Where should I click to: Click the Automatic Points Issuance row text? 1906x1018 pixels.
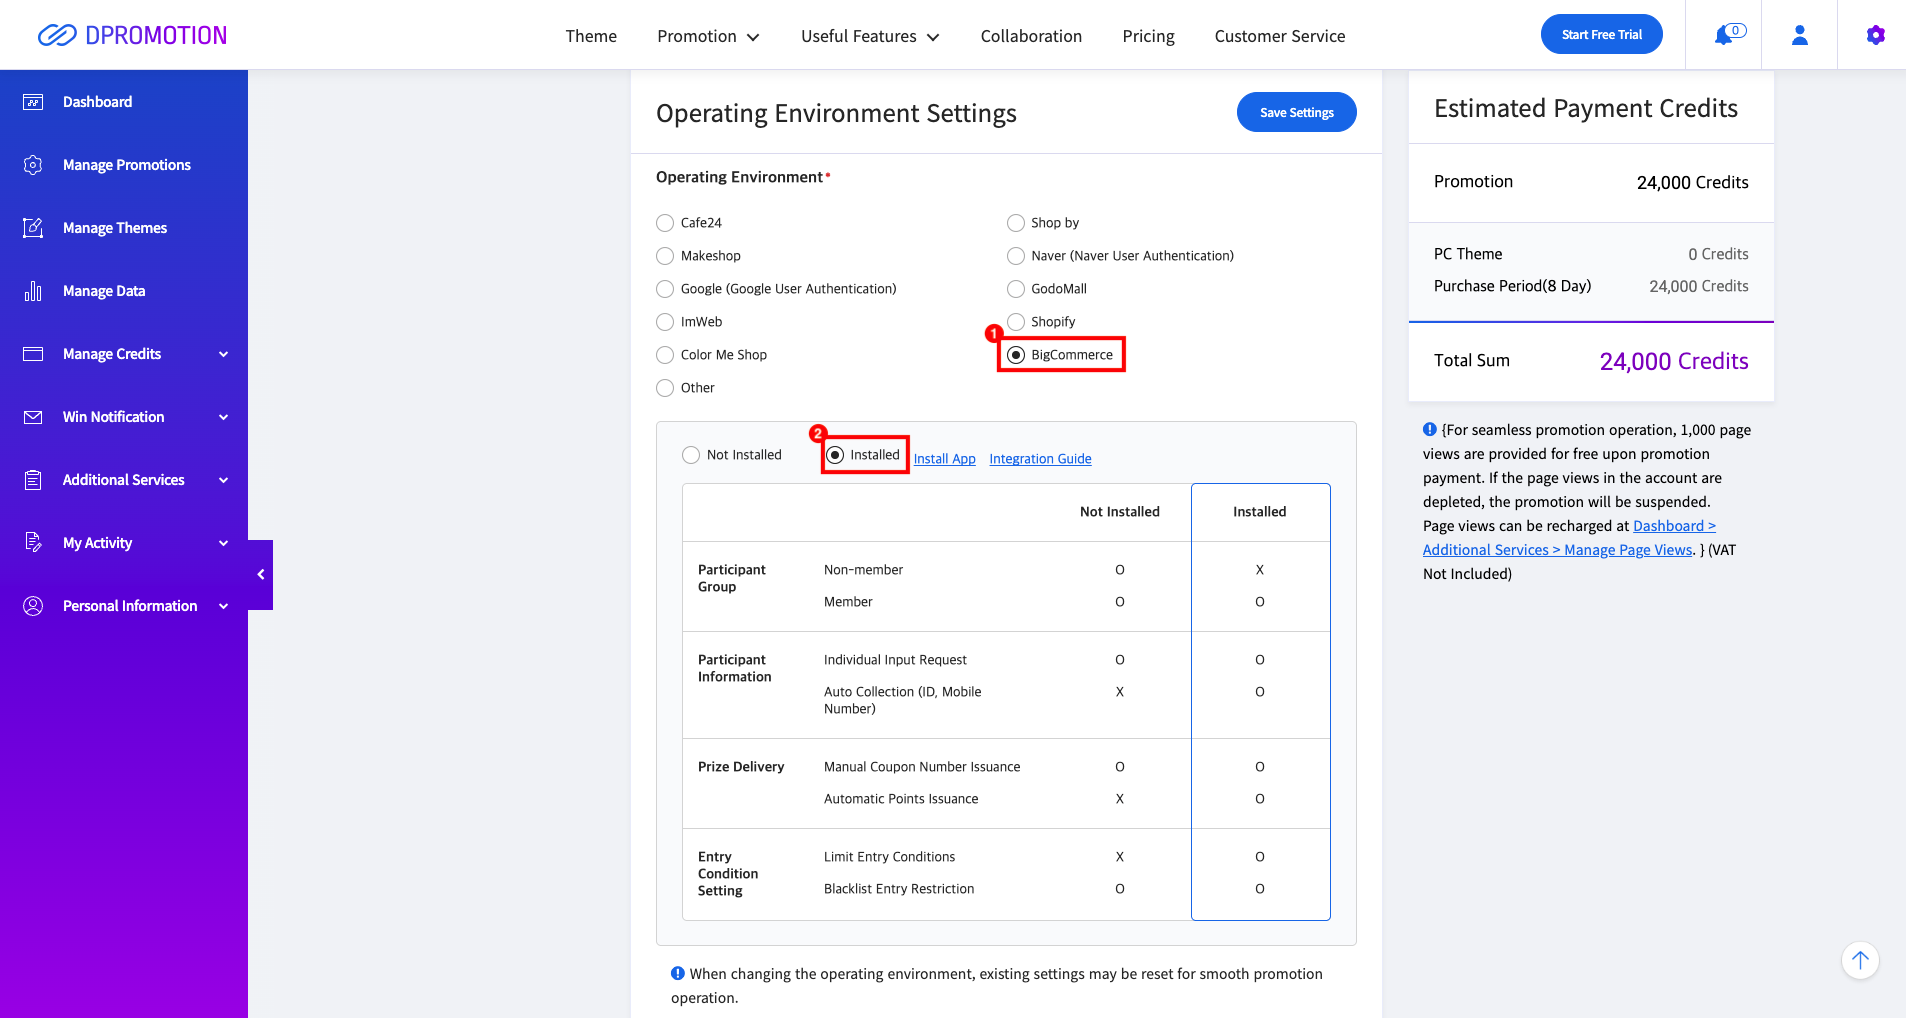(901, 799)
